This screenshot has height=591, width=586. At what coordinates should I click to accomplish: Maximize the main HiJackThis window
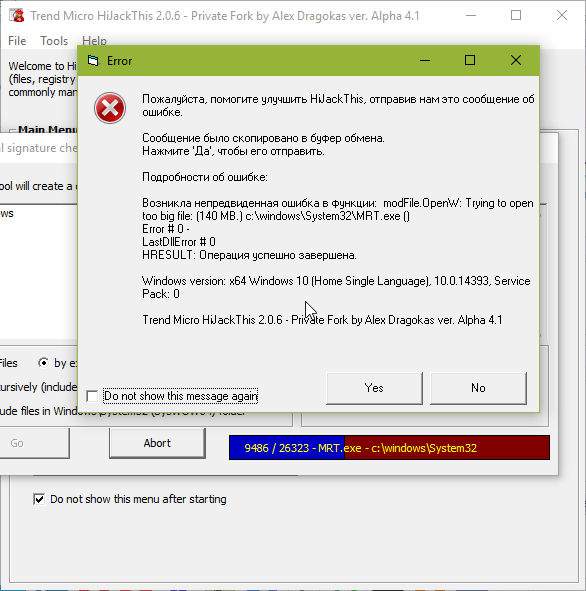pyautogui.click(x=516, y=15)
